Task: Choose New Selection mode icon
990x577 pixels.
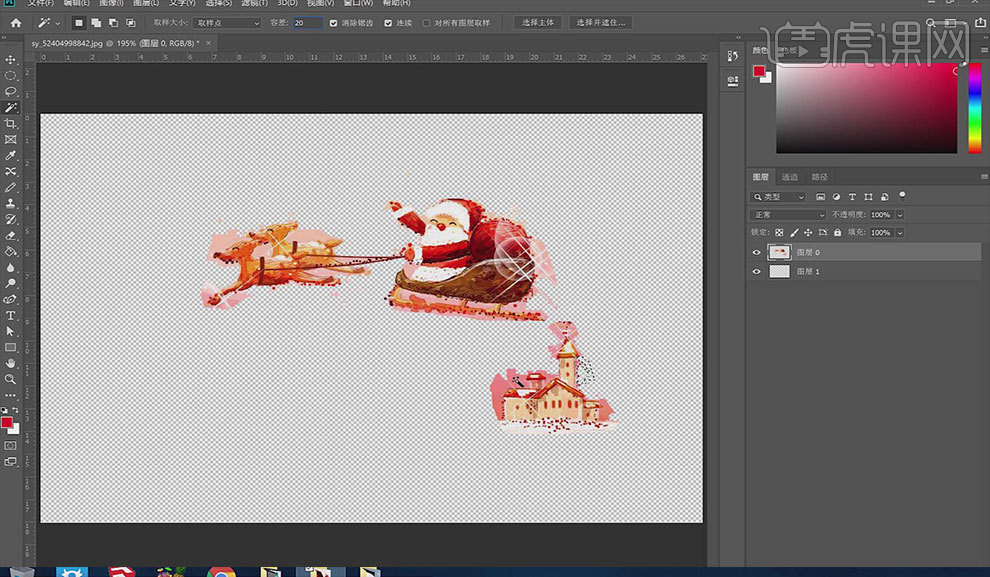Action: pos(78,23)
